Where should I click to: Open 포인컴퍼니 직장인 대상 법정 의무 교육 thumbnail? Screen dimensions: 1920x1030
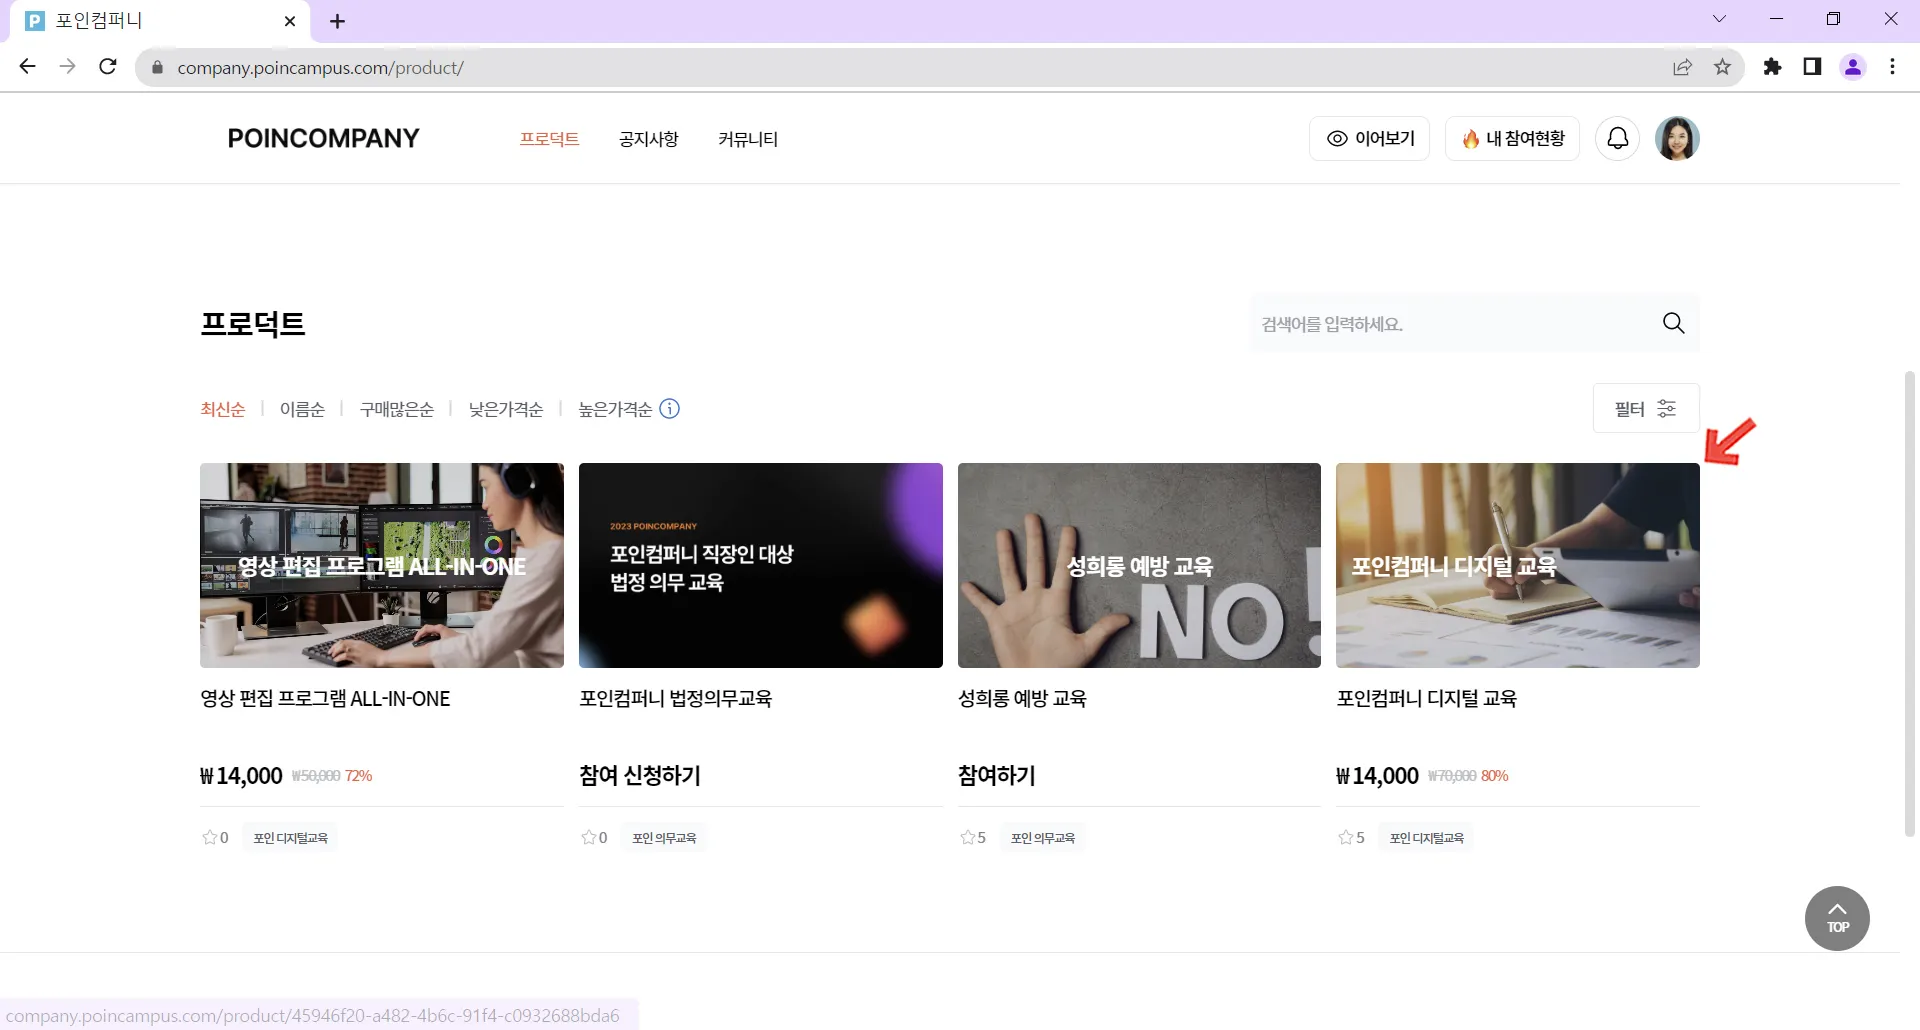[x=760, y=565]
